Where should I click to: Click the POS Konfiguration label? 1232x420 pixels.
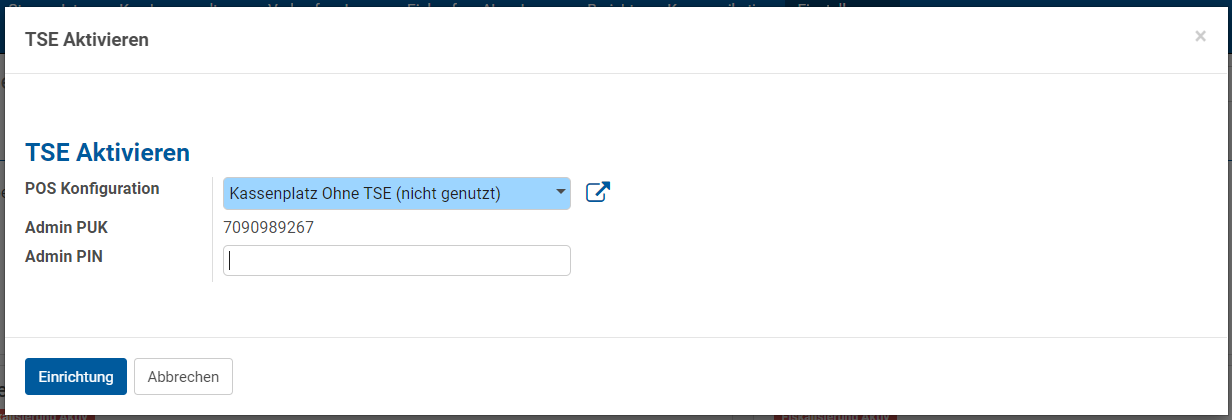[x=92, y=188]
